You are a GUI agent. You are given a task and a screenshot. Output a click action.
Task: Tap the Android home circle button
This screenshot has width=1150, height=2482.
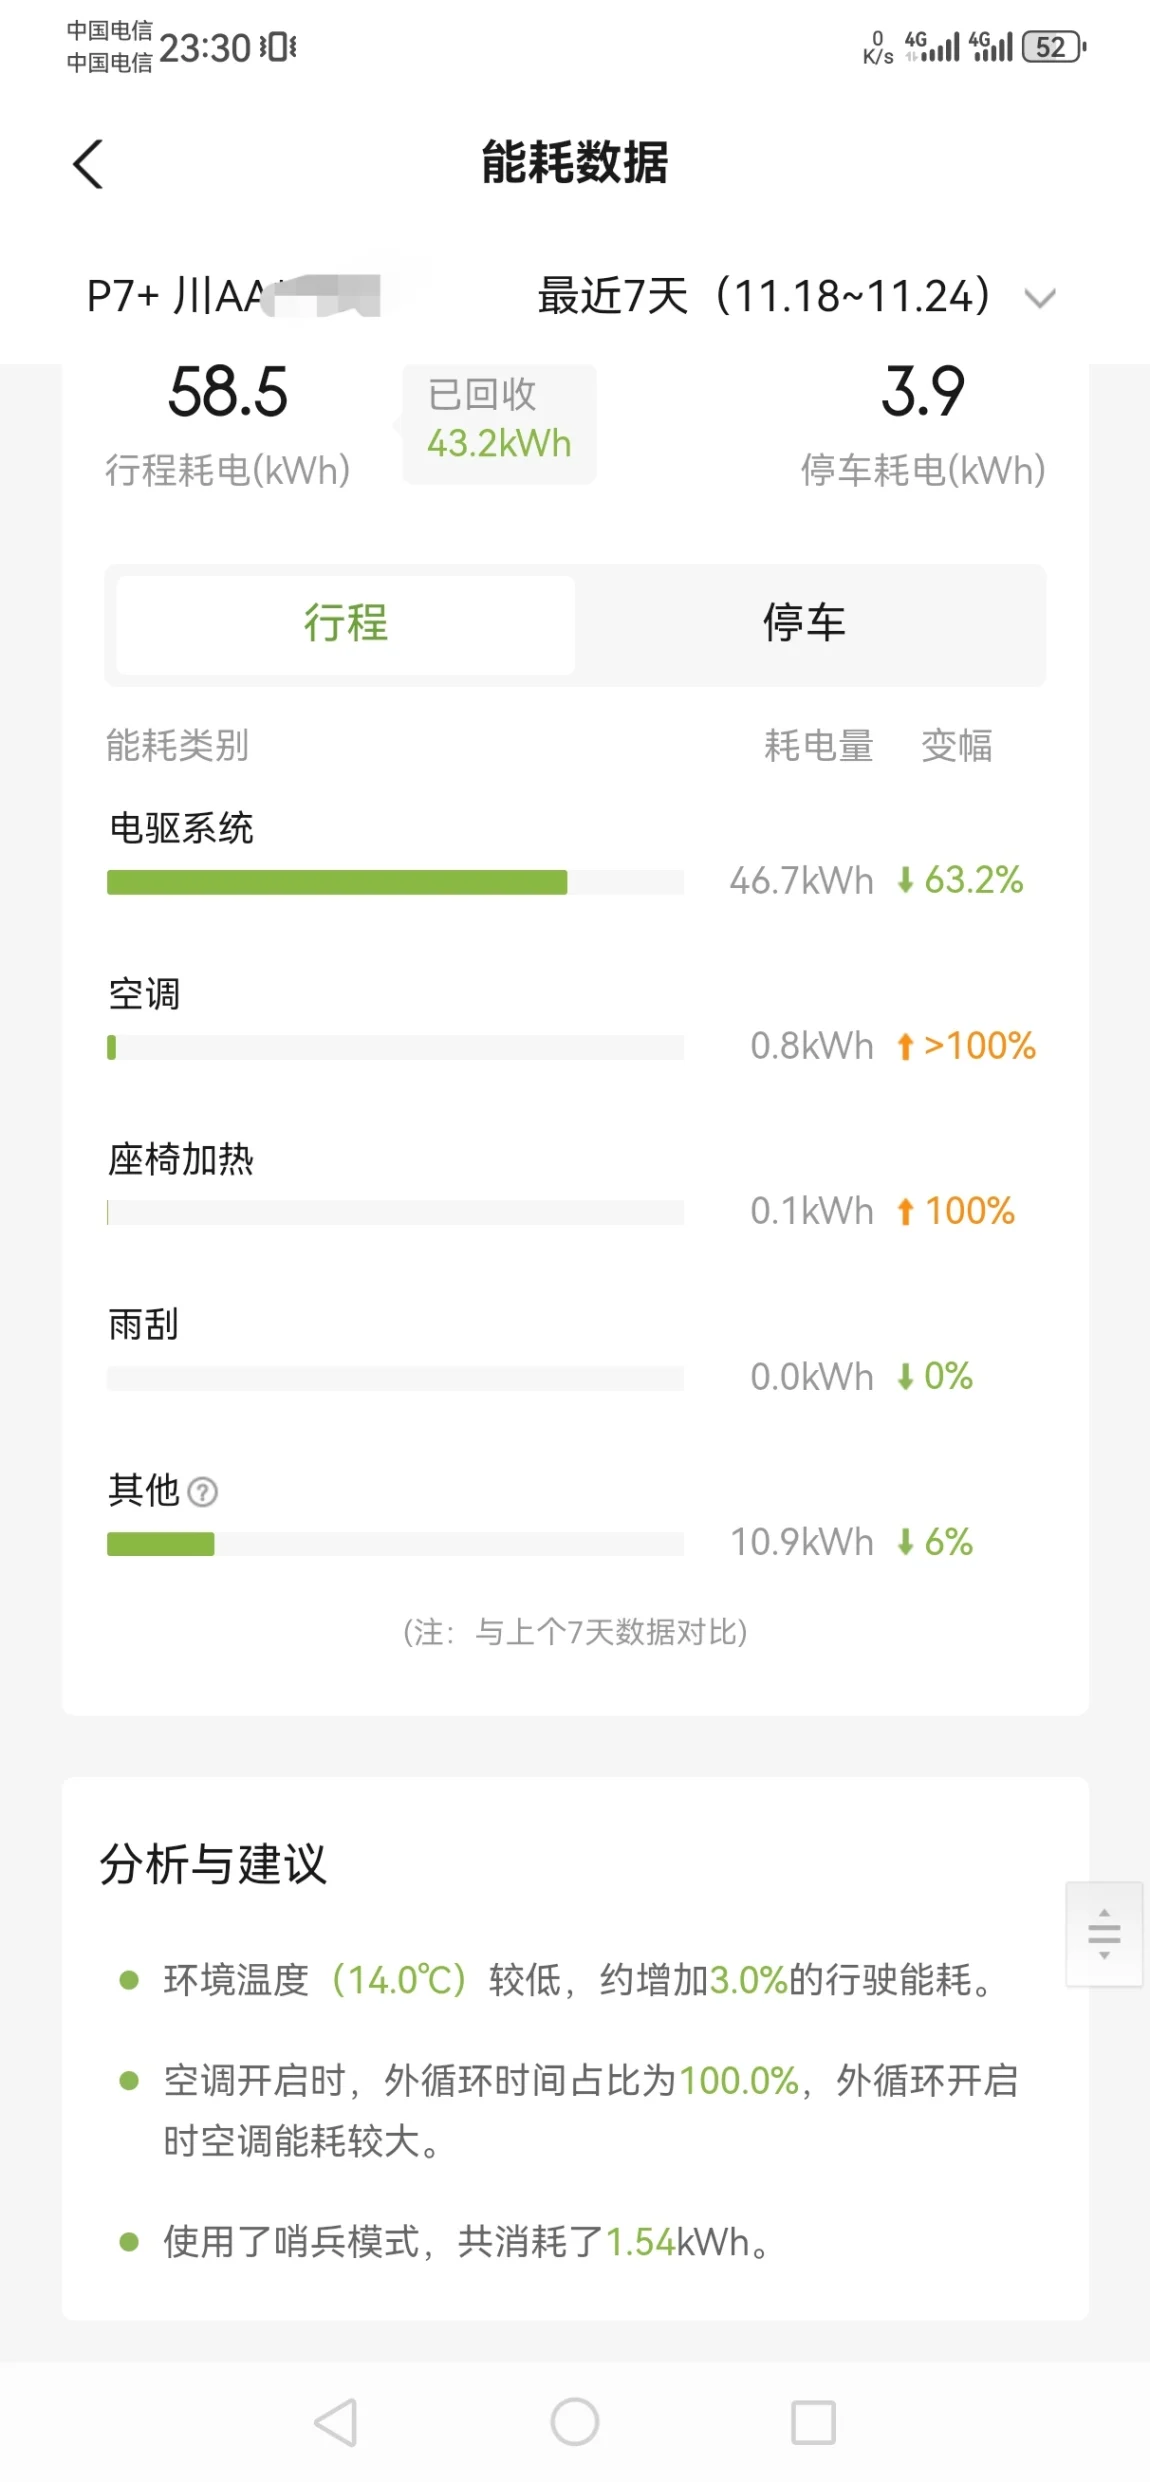coord(575,2422)
